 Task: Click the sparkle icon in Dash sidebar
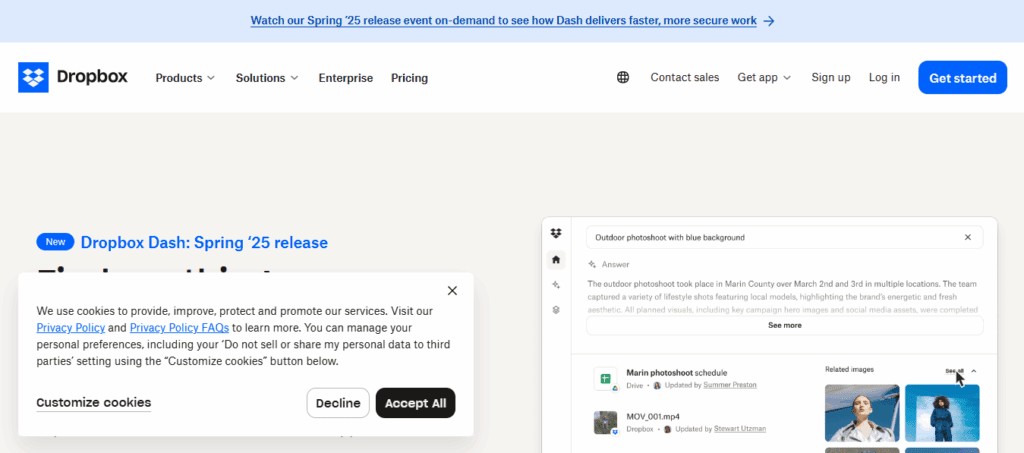tap(556, 285)
